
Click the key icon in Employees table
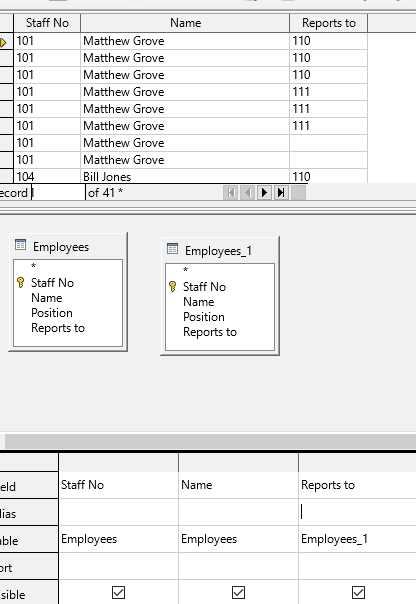click(x=21, y=283)
